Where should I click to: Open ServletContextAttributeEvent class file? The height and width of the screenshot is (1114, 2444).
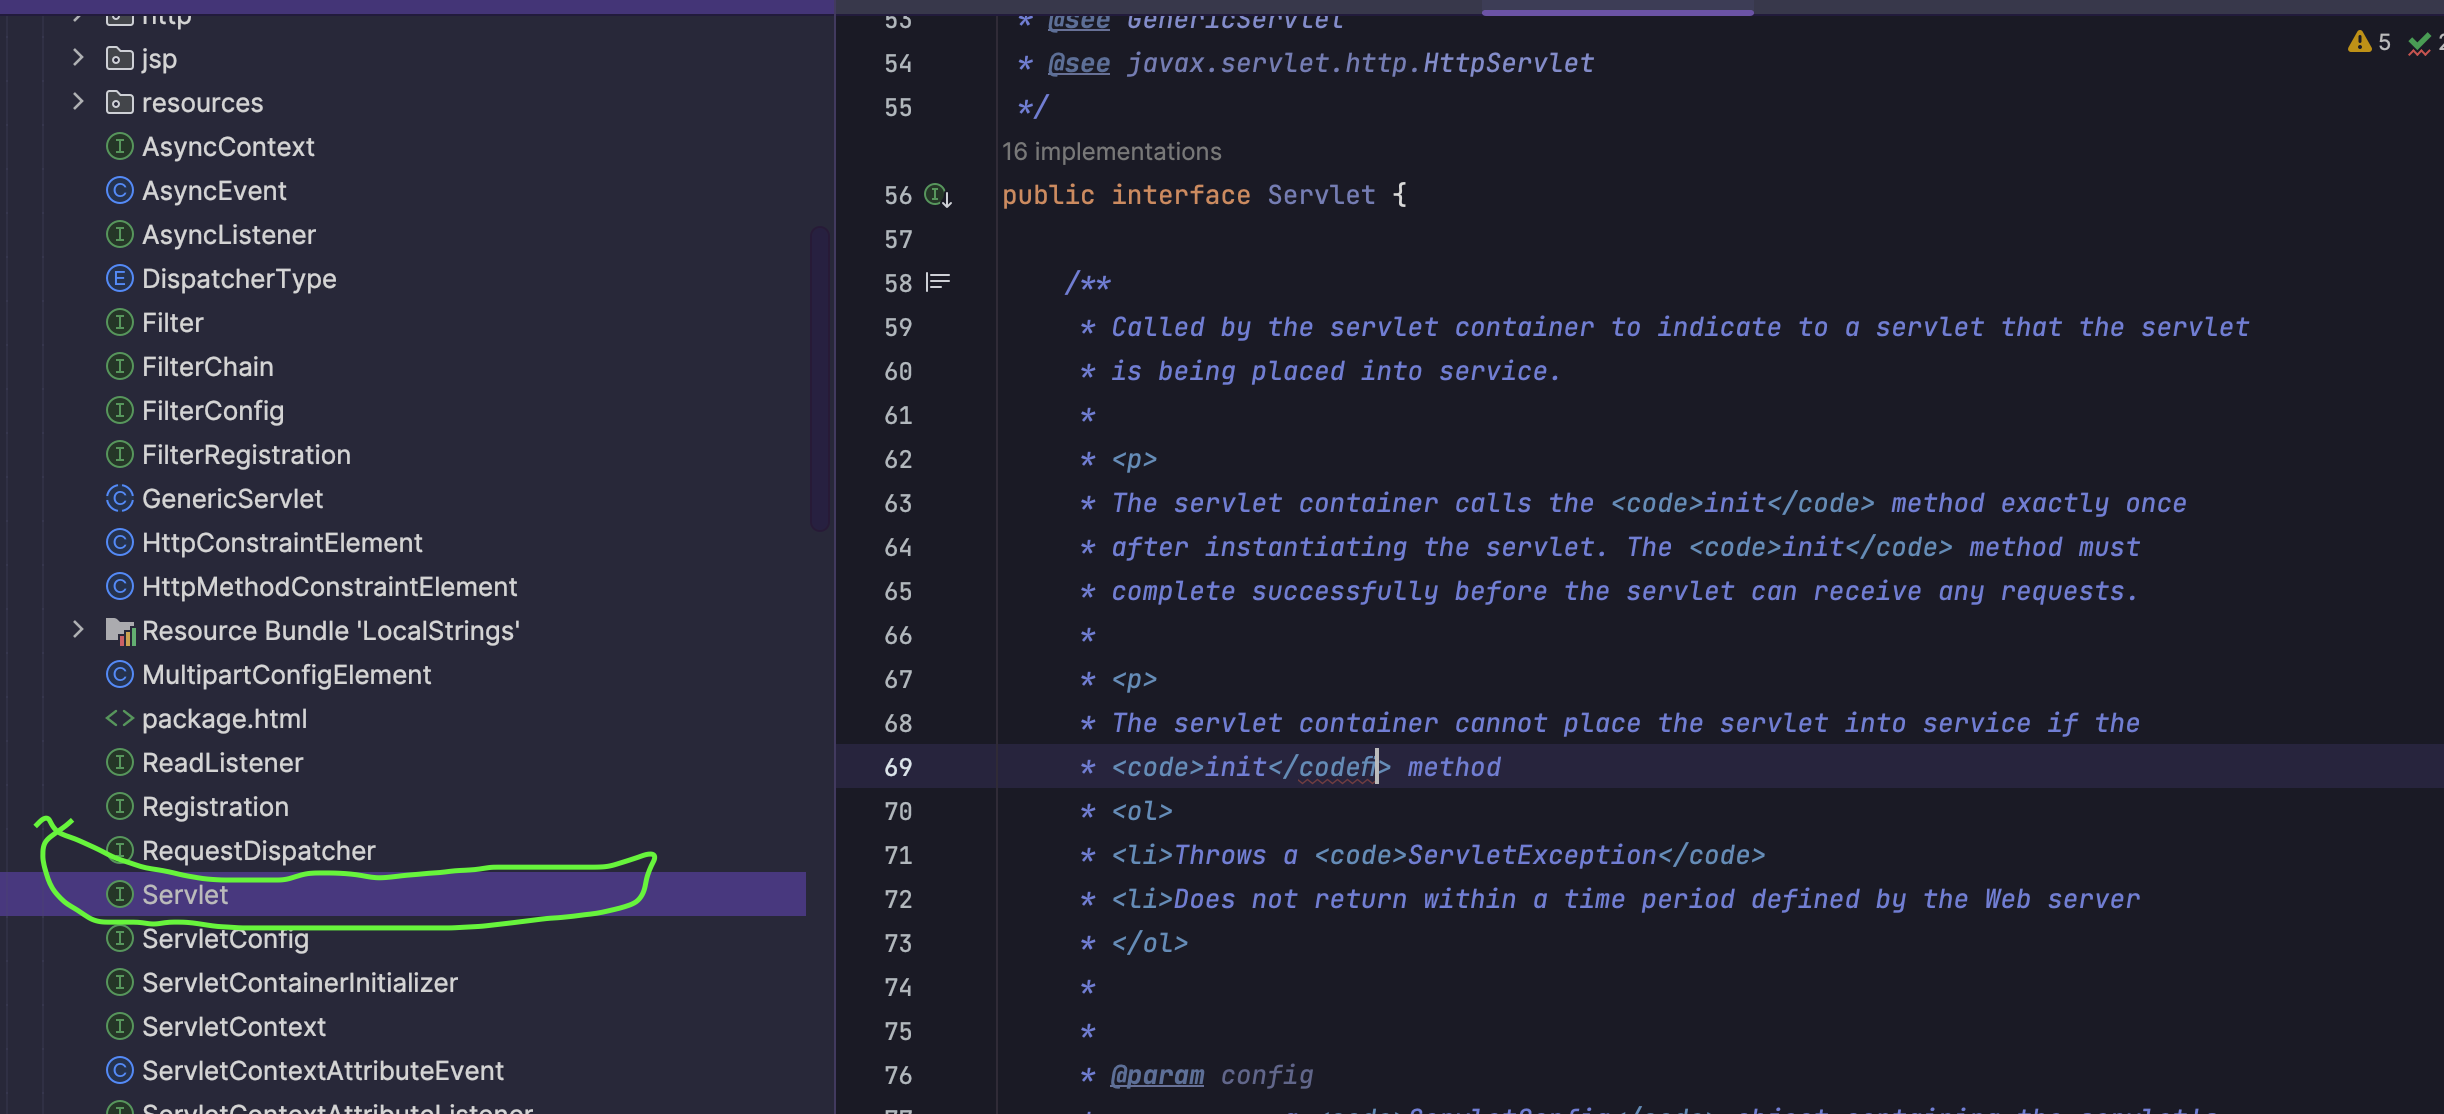click(x=322, y=1071)
